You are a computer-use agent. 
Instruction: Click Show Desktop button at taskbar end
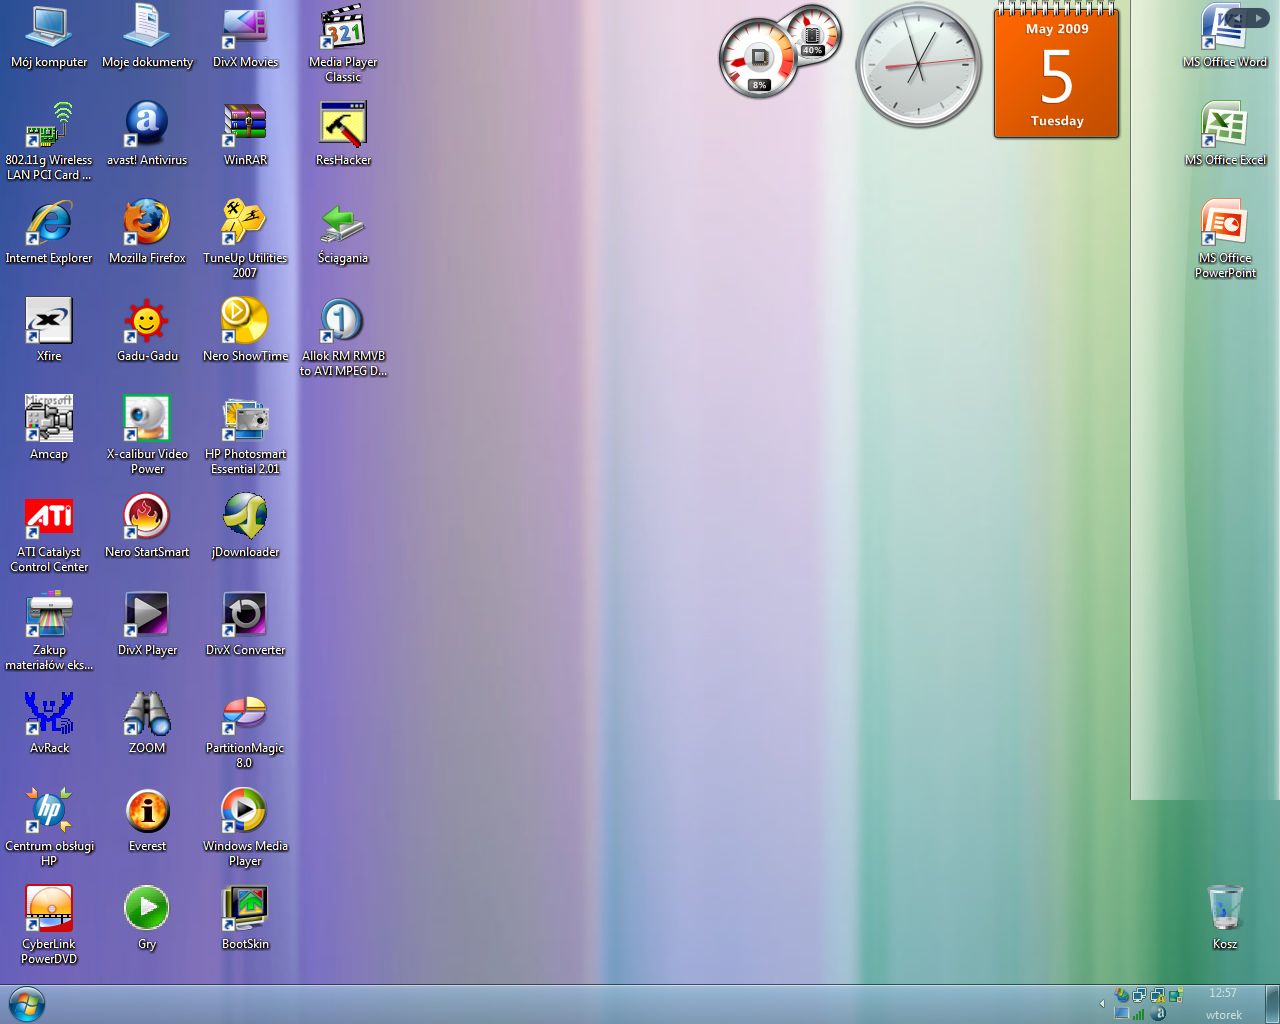click(x=1272, y=1004)
